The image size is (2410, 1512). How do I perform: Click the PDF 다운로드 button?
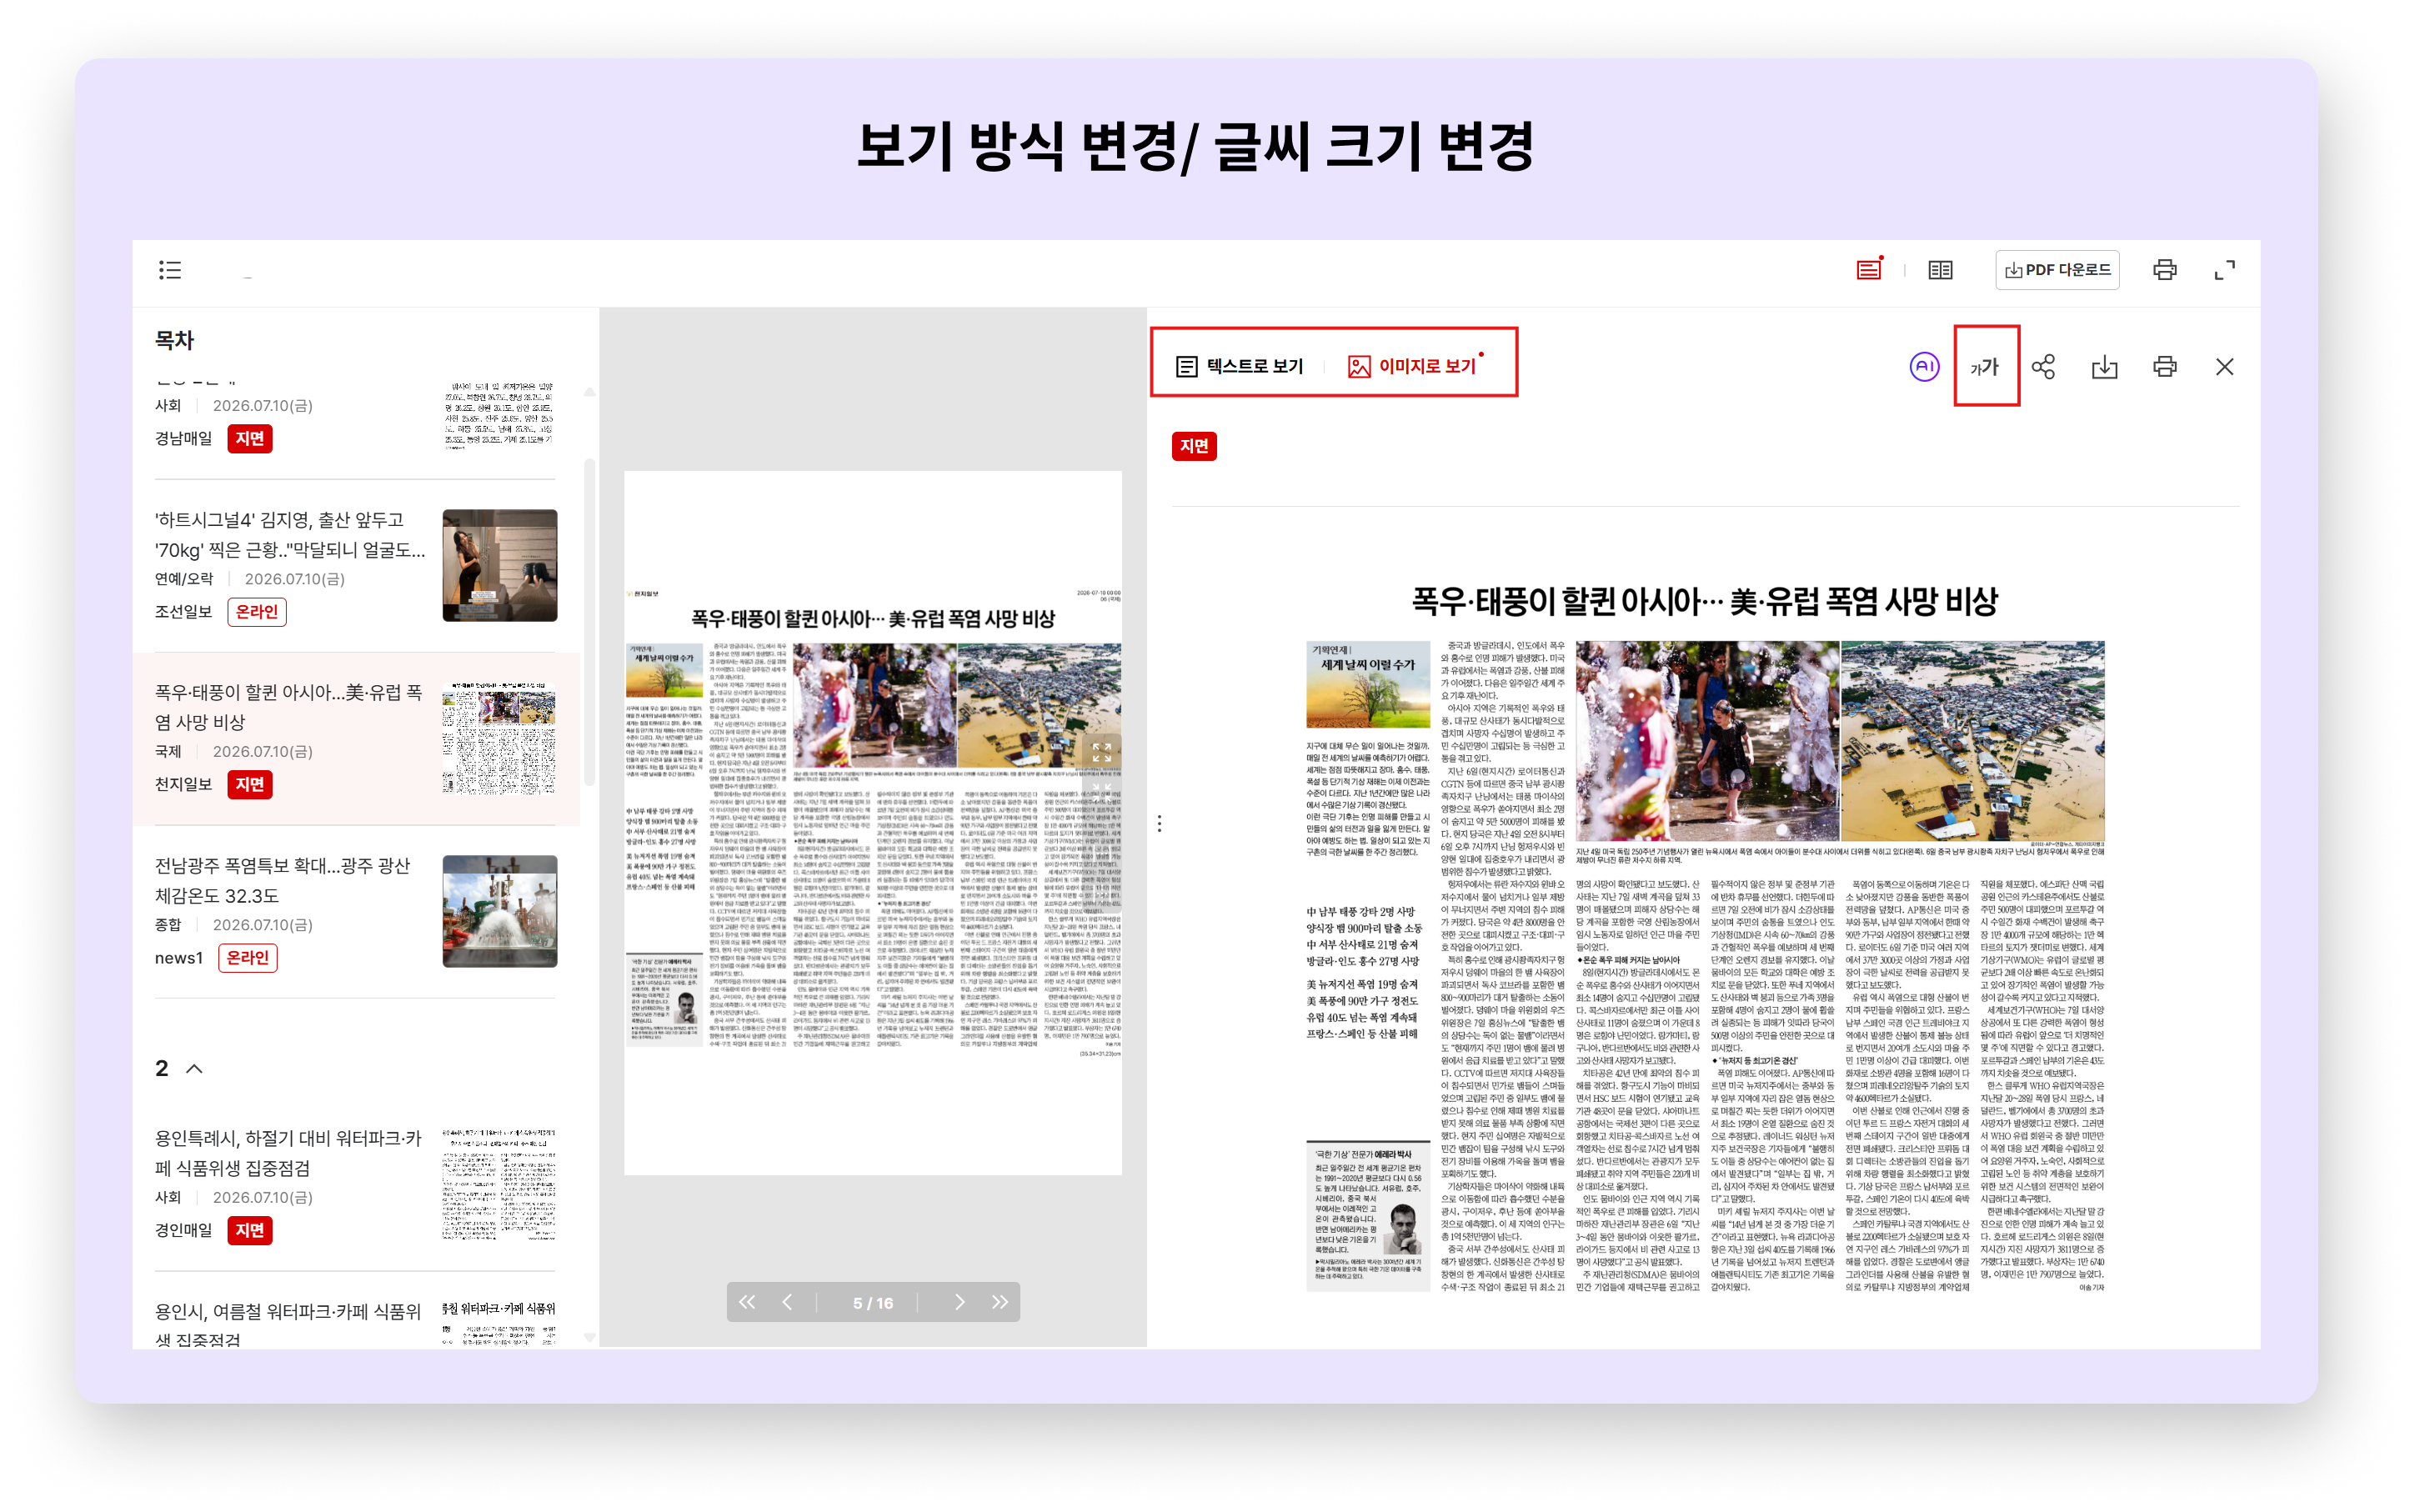tap(2057, 270)
